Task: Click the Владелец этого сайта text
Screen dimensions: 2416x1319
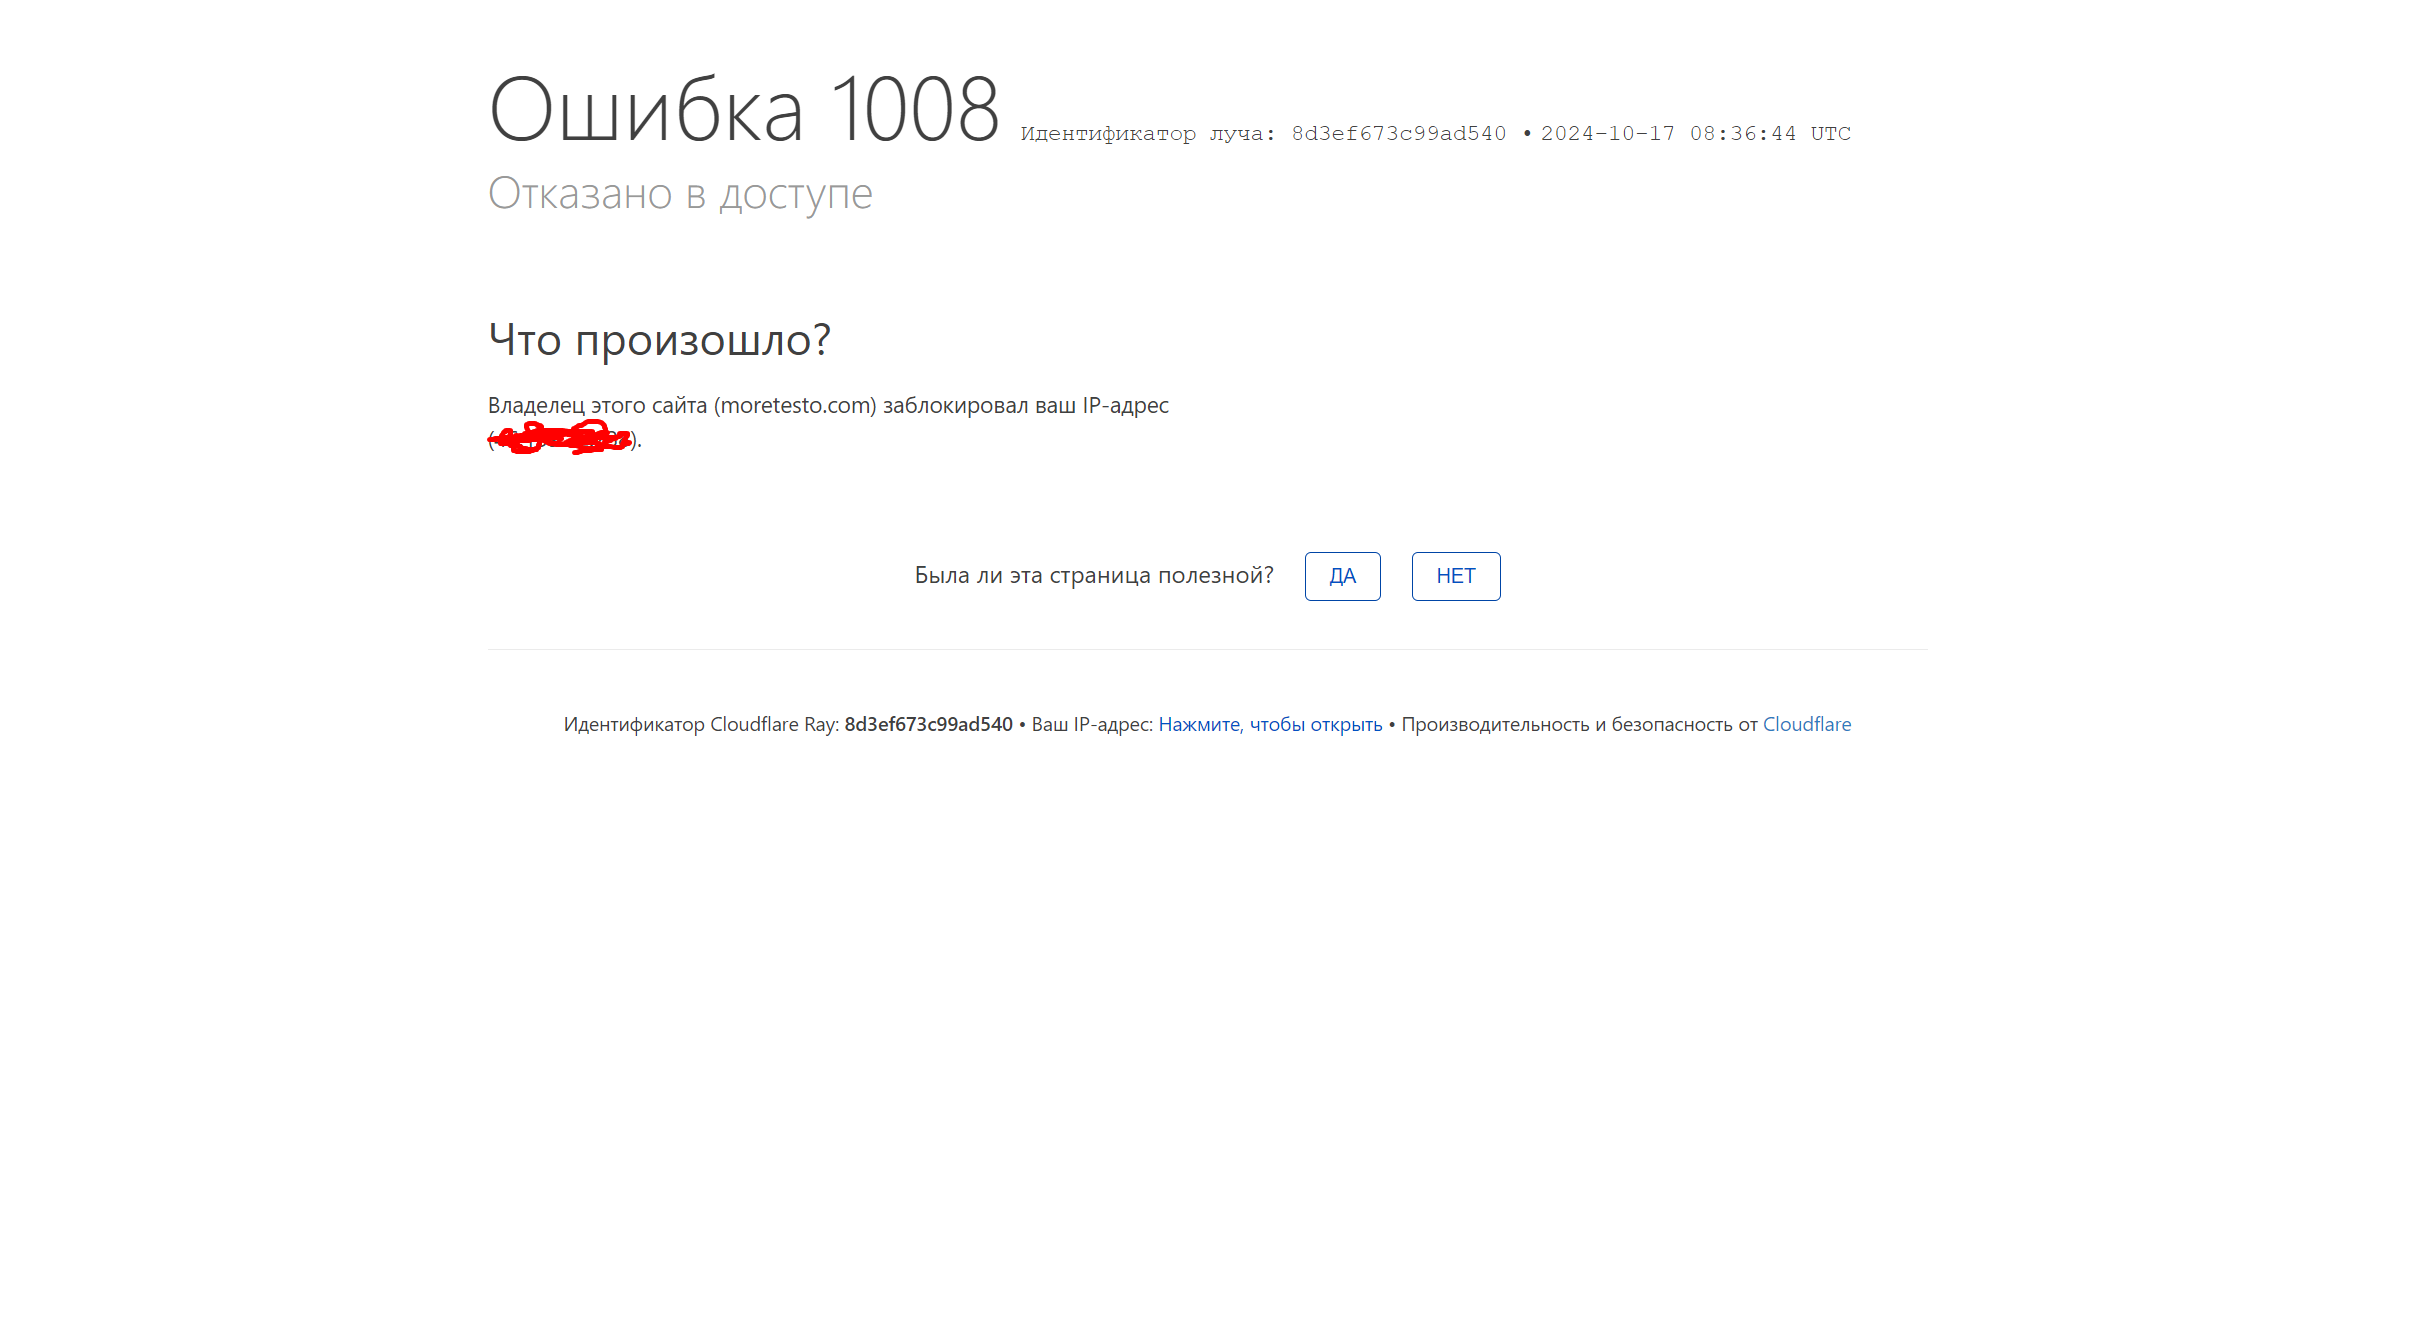Action: coord(598,405)
